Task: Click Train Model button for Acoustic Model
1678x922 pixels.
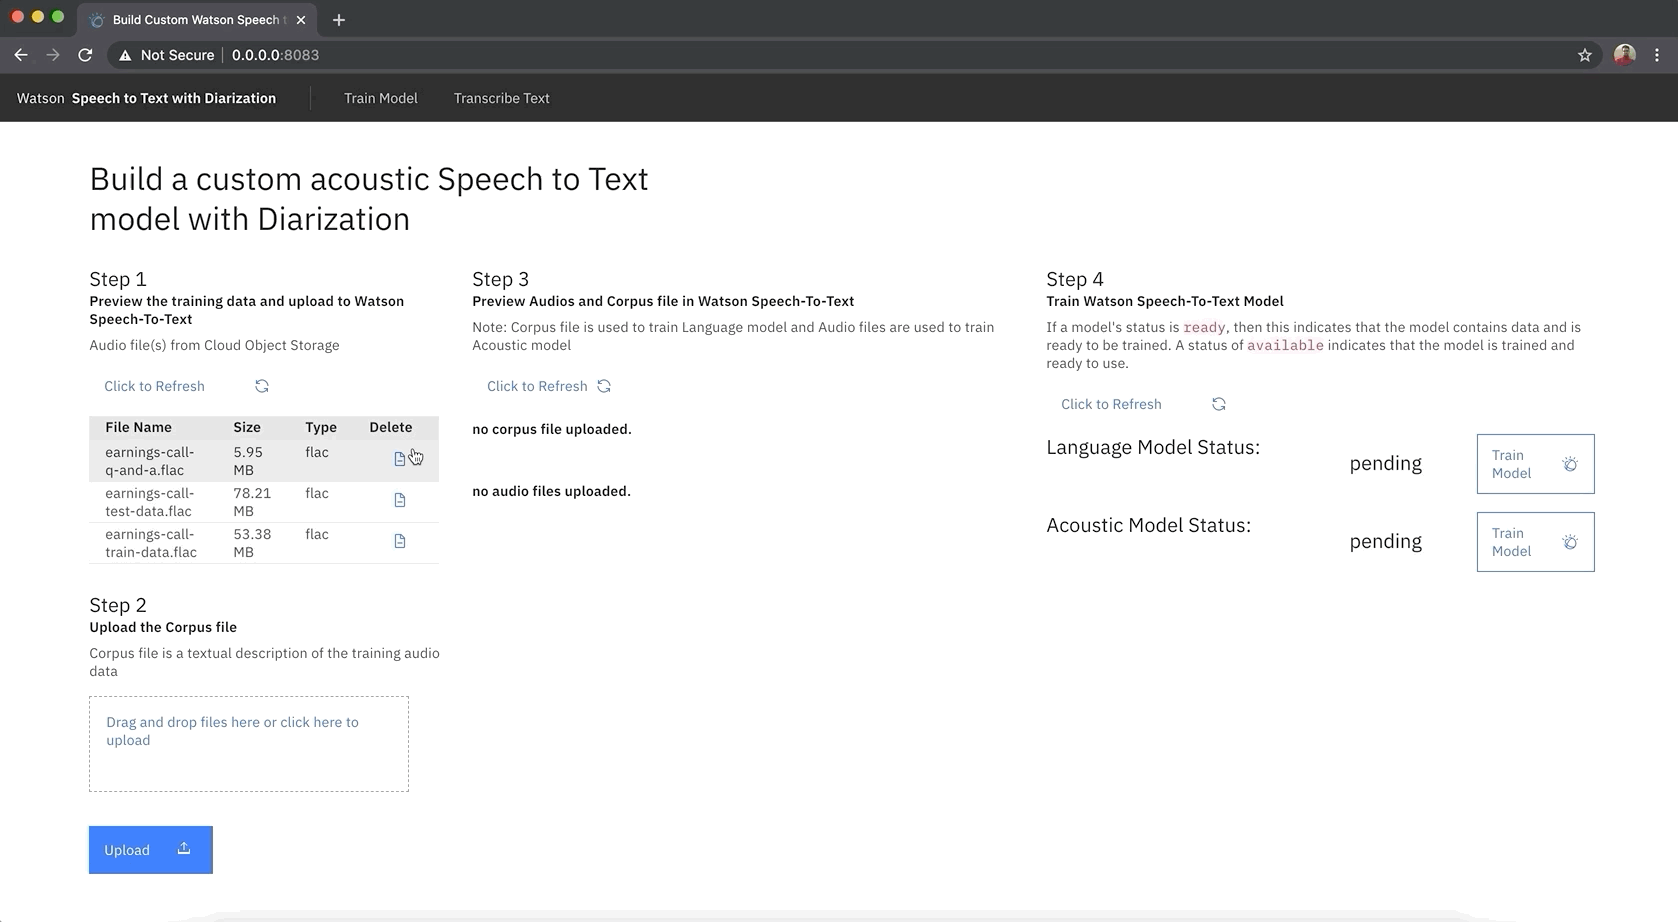Action: tap(1535, 542)
